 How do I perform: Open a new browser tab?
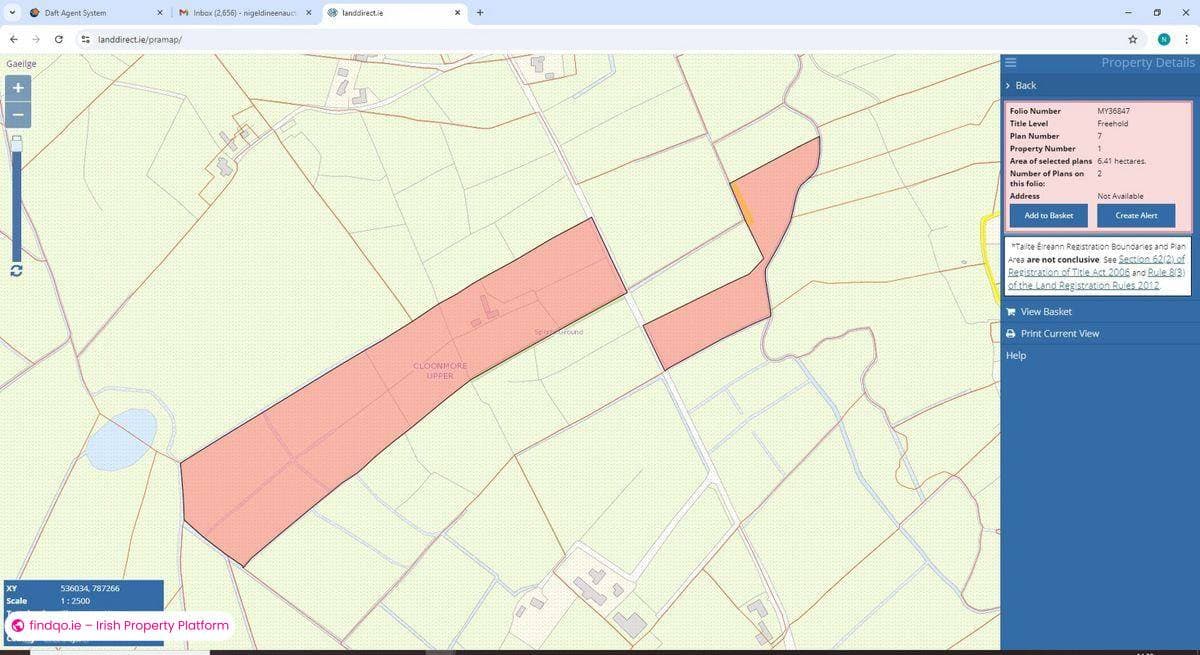click(480, 13)
